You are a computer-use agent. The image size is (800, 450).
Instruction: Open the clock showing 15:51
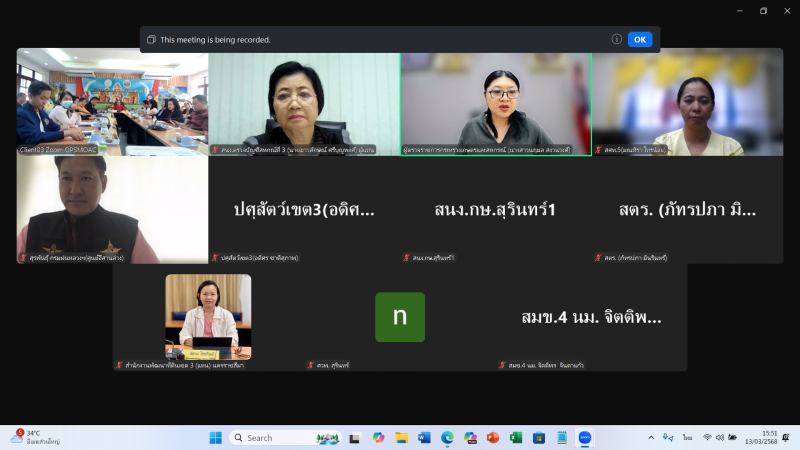point(761,438)
